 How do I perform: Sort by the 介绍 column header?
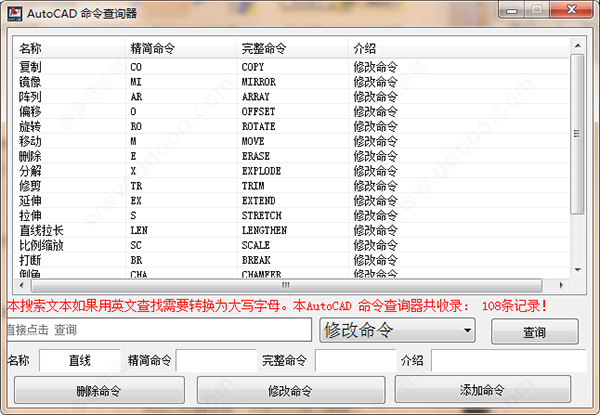tap(458, 49)
